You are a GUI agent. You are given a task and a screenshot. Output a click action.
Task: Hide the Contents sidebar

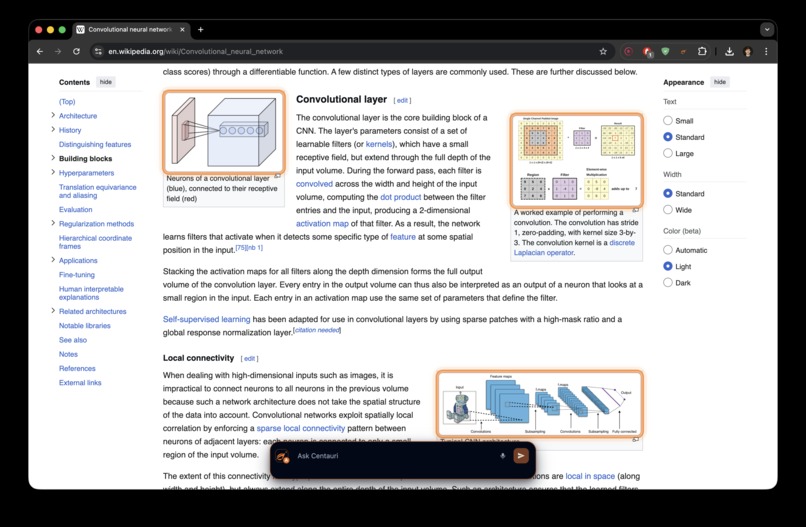[x=106, y=82]
